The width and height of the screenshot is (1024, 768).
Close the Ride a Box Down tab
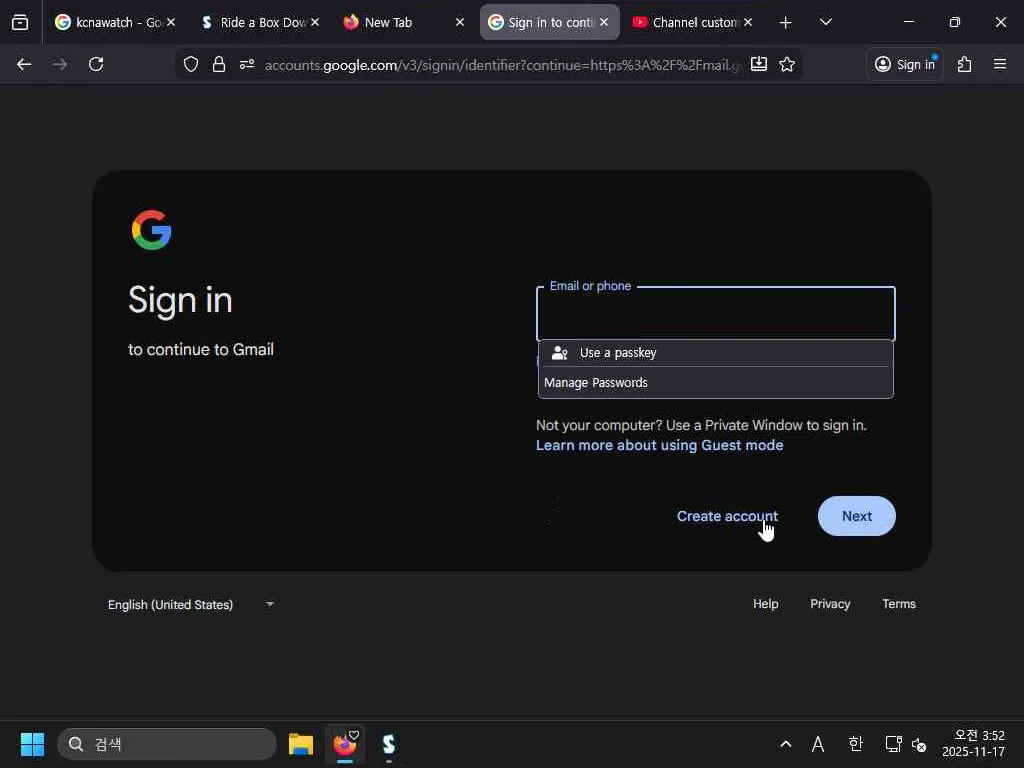click(315, 22)
